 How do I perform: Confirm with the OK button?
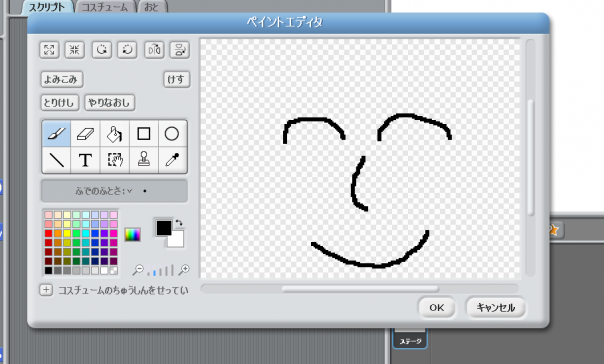coord(436,307)
